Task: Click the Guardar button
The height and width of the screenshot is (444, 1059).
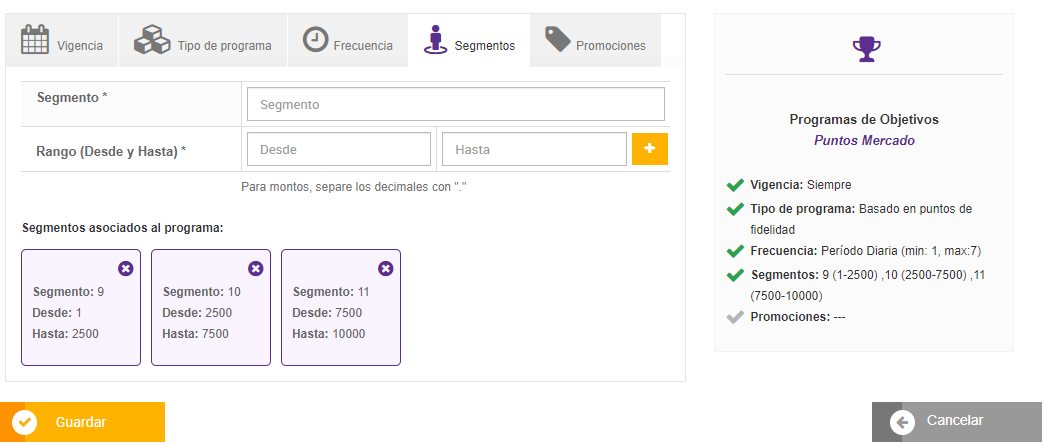Action: pyautogui.click(x=82, y=422)
